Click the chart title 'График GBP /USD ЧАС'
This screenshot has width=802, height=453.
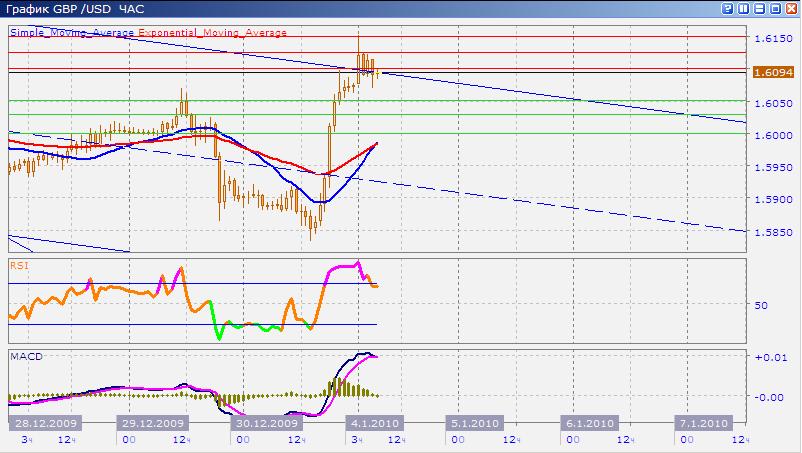point(74,10)
